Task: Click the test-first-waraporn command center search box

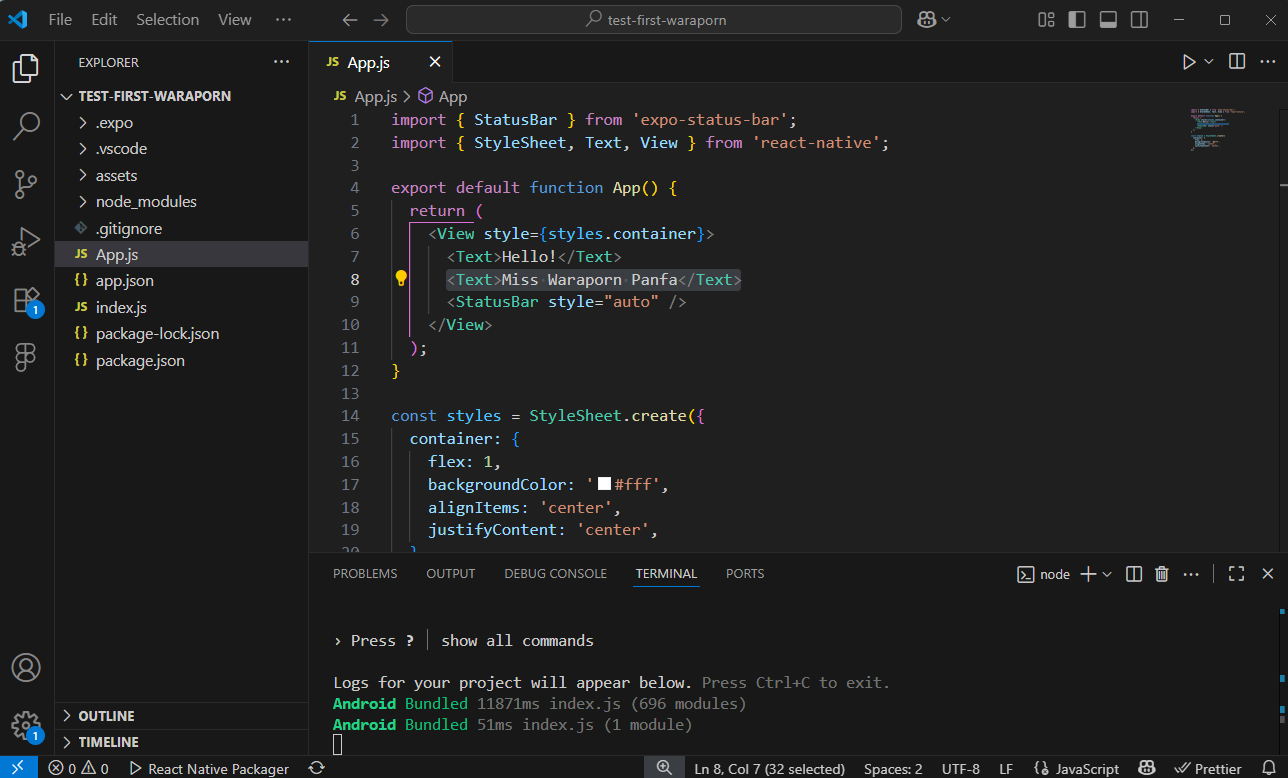Action: click(x=654, y=20)
